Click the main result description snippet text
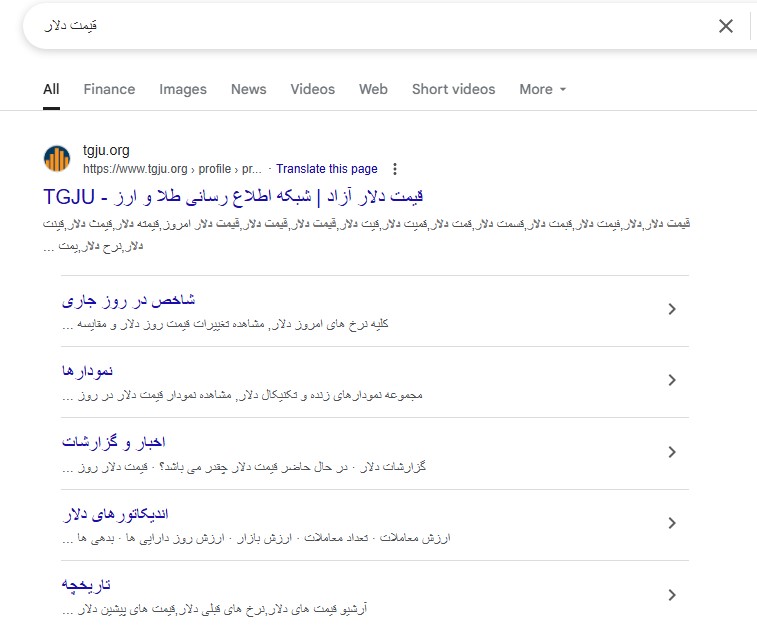 point(367,235)
